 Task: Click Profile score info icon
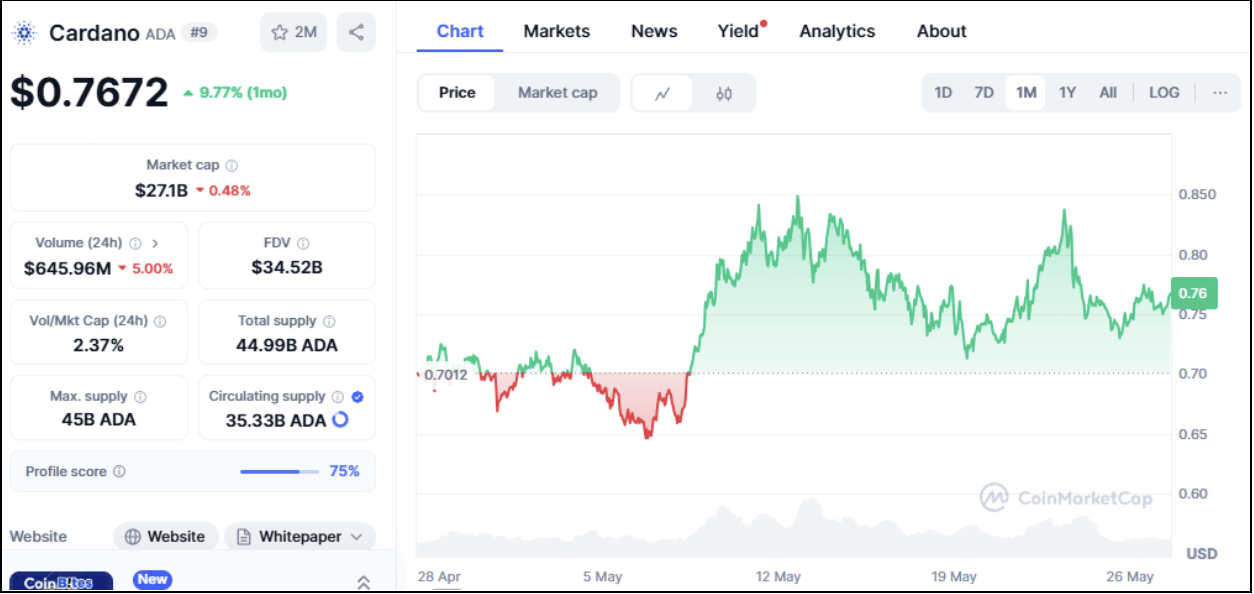click(x=119, y=471)
